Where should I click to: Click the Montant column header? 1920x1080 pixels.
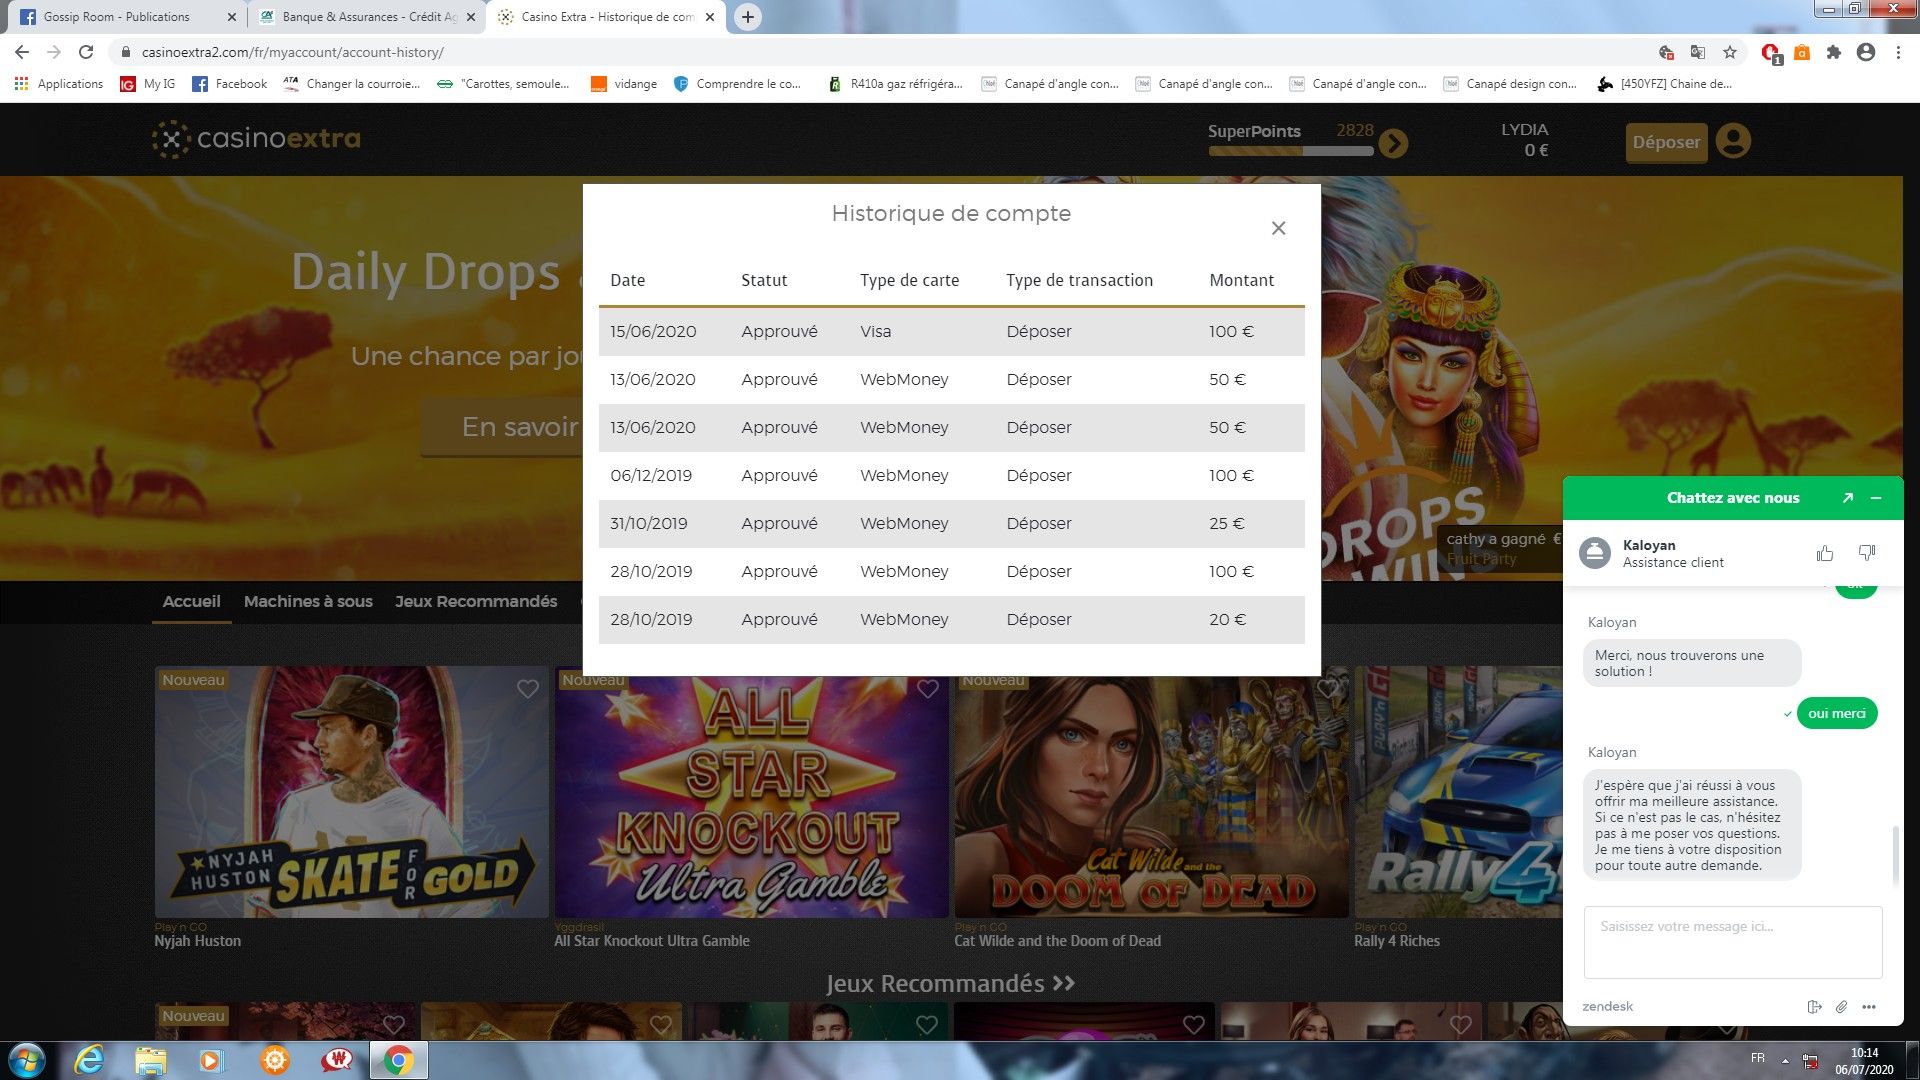click(x=1241, y=280)
